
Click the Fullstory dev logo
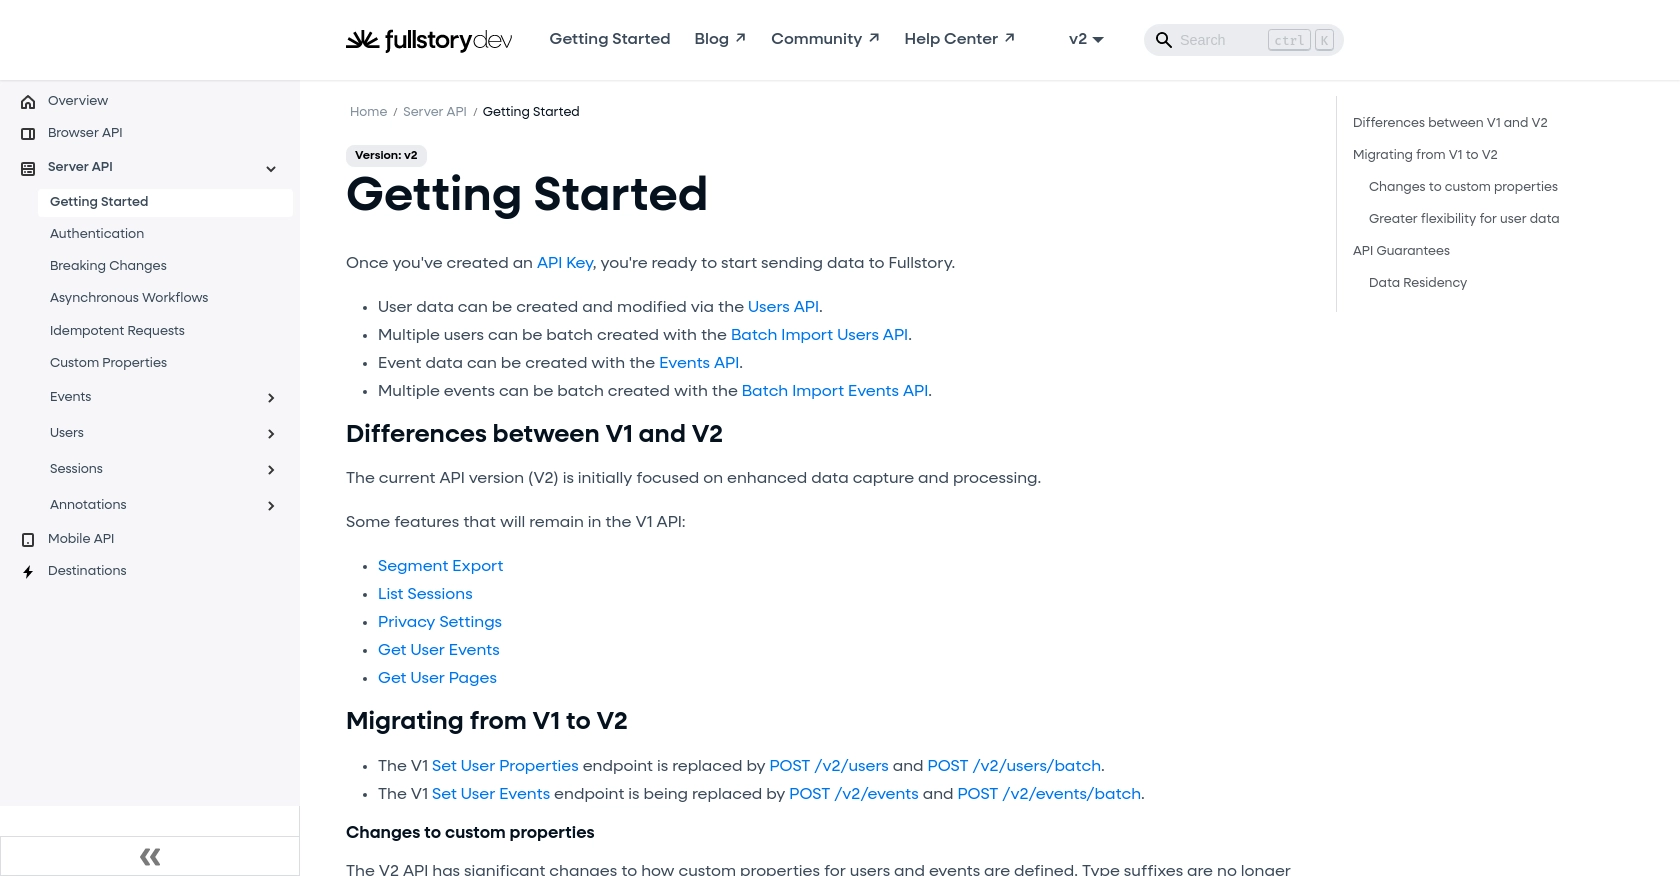tap(429, 40)
